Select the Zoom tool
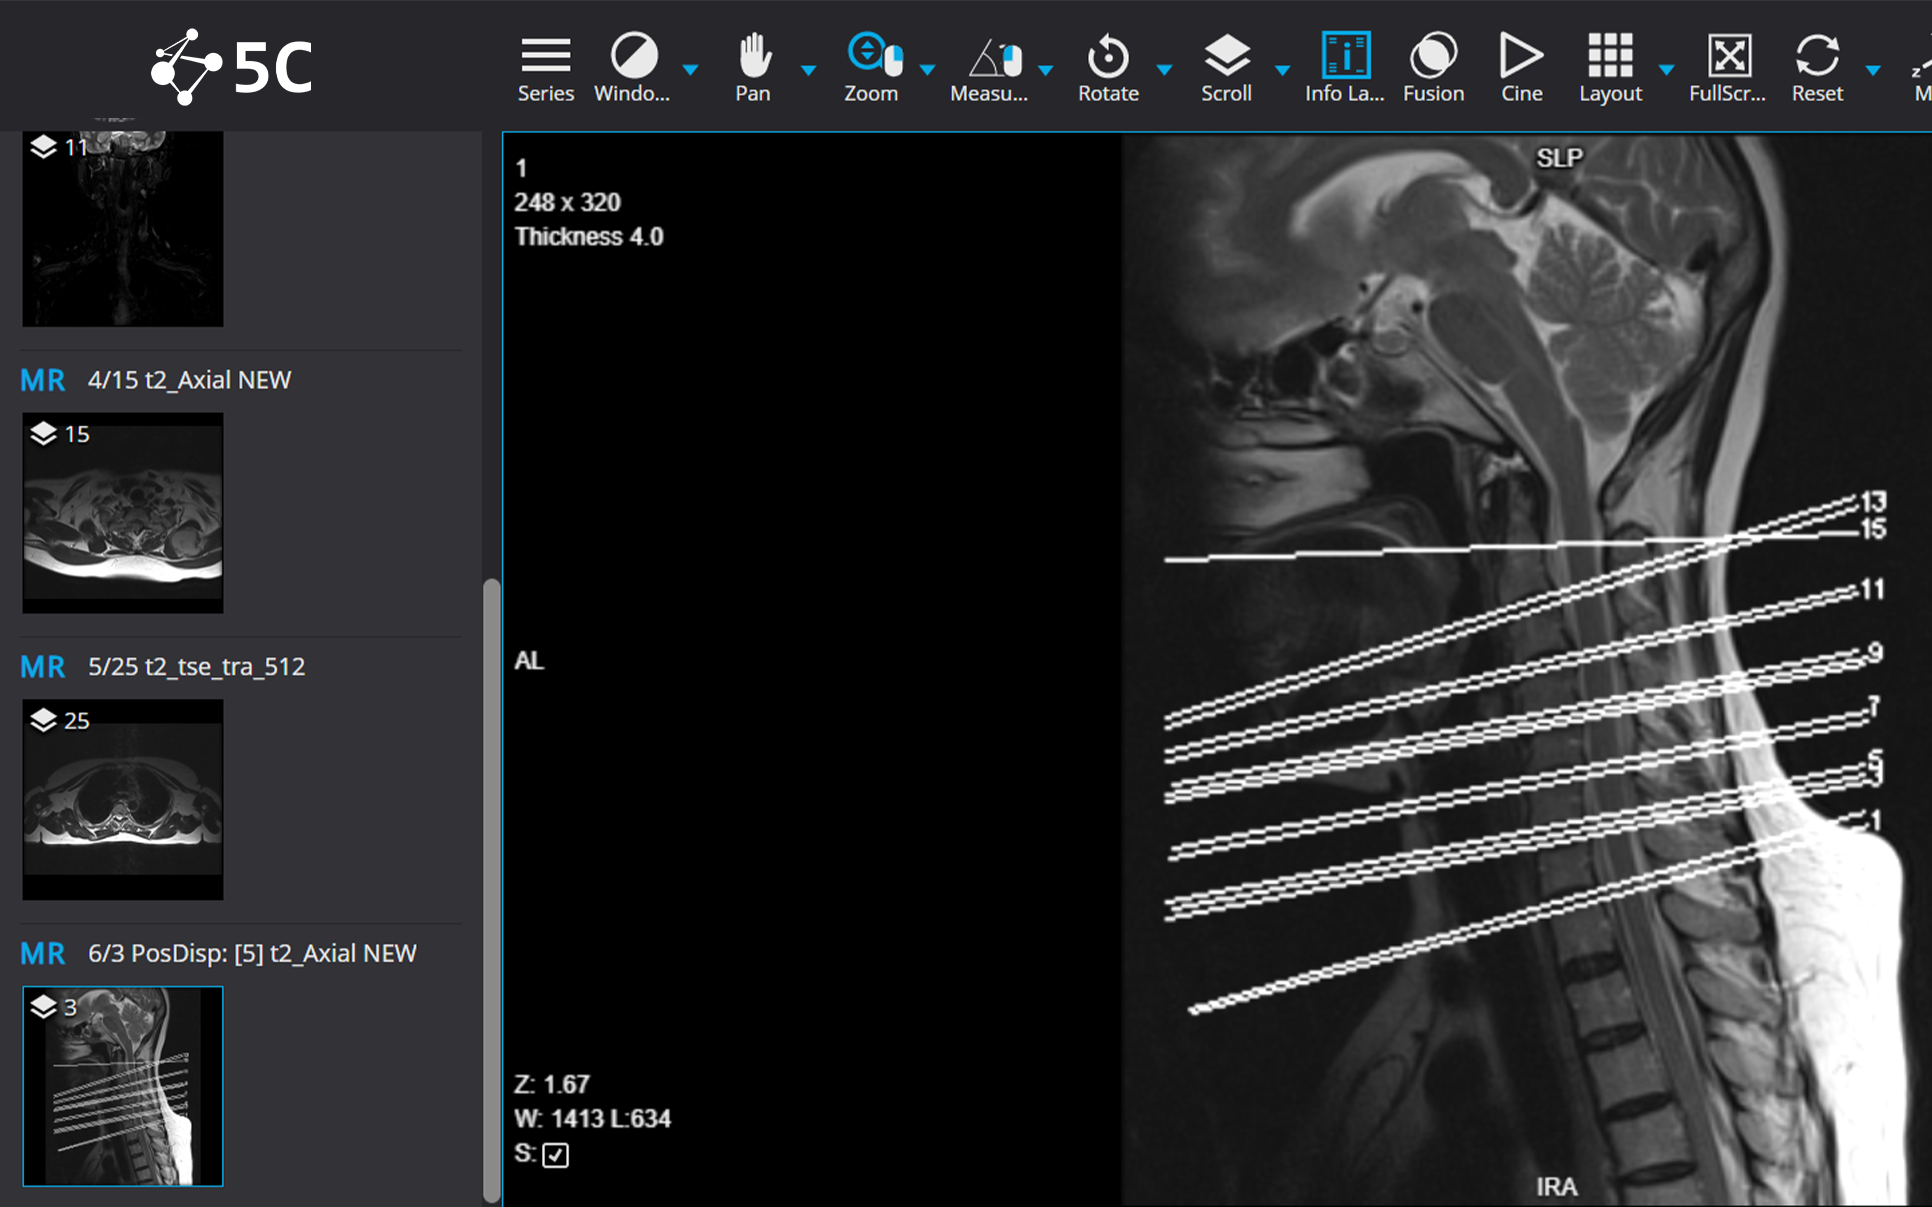 tap(872, 68)
